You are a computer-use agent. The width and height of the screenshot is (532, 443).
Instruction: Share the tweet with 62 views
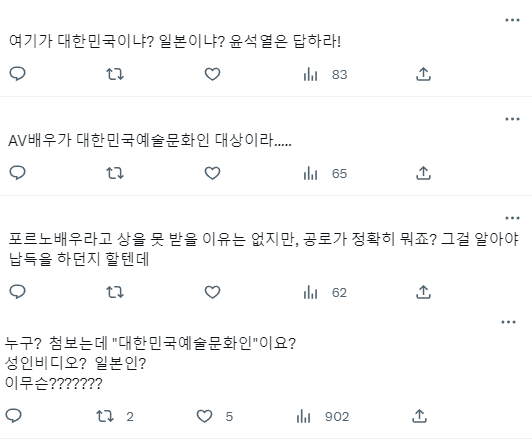tap(423, 292)
